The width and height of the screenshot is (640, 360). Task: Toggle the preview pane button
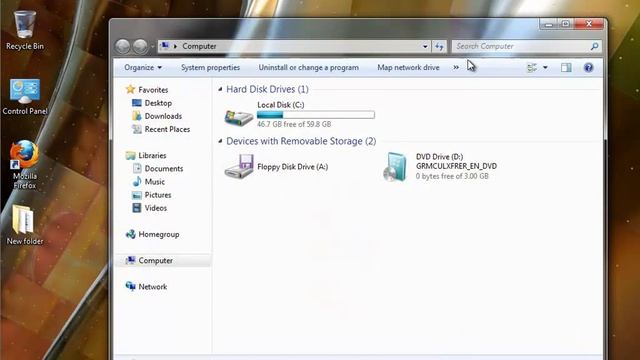(566, 68)
